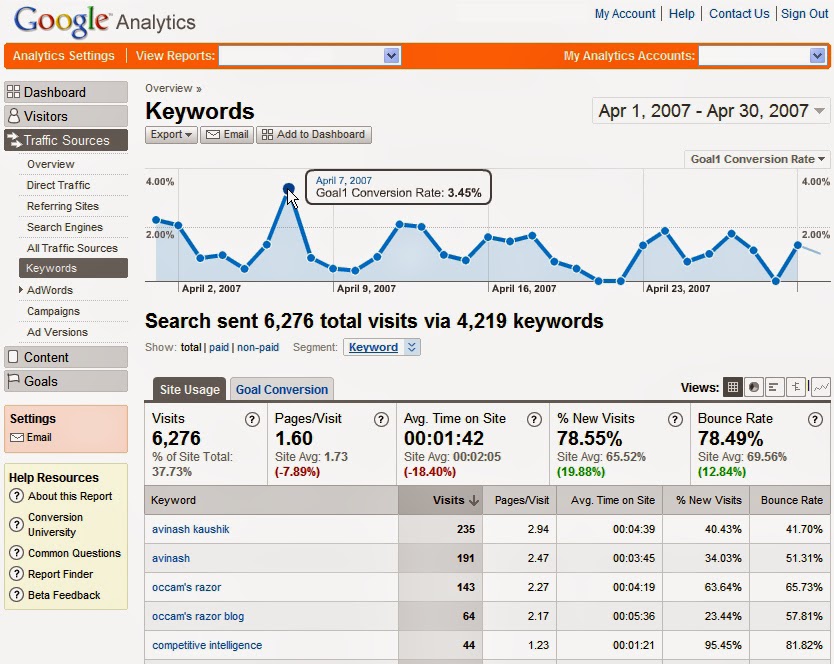Select the Site Usage tab
The width and height of the screenshot is (834, 664).
click(189, 389)
